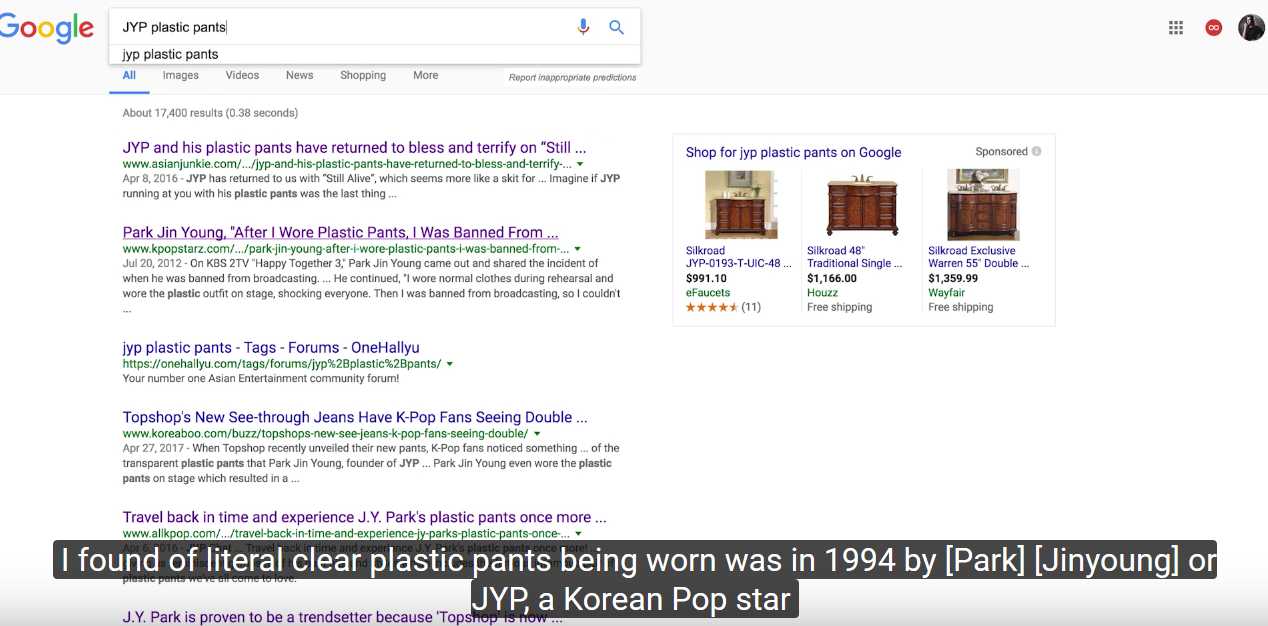Expand the asianjunkie result URL dropdown arrow
Screen dimensions: 1268x626
coord(580,164)
